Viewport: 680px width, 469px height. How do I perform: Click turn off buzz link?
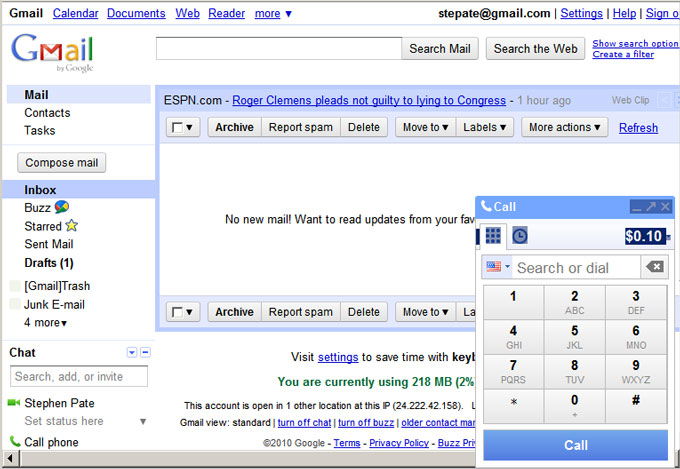[366, 423]
